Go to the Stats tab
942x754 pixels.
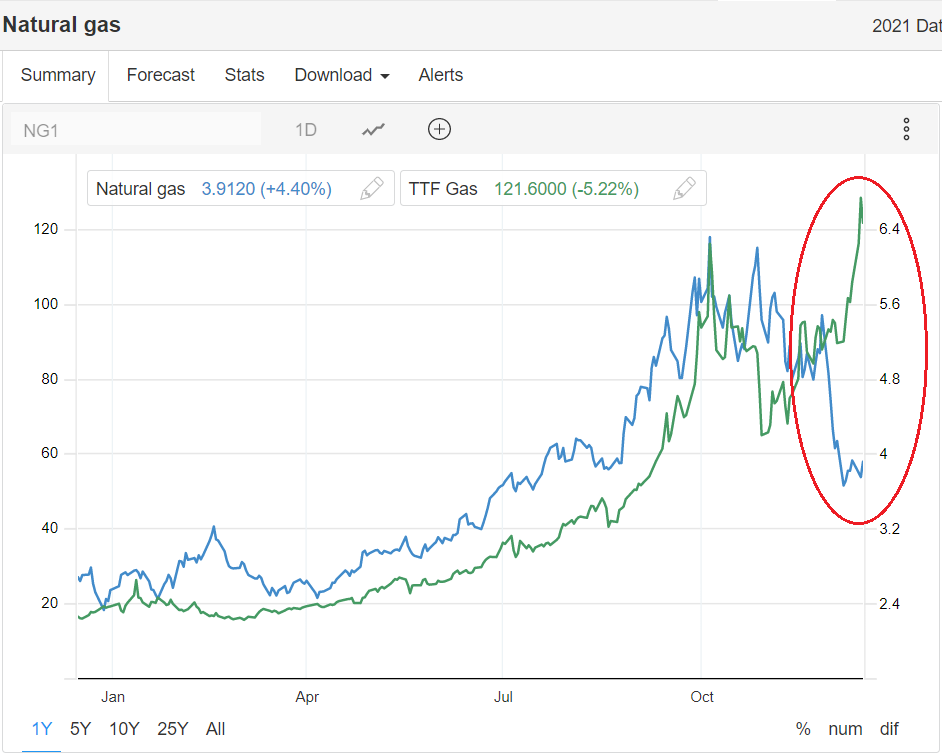click(x=244, y=75)
